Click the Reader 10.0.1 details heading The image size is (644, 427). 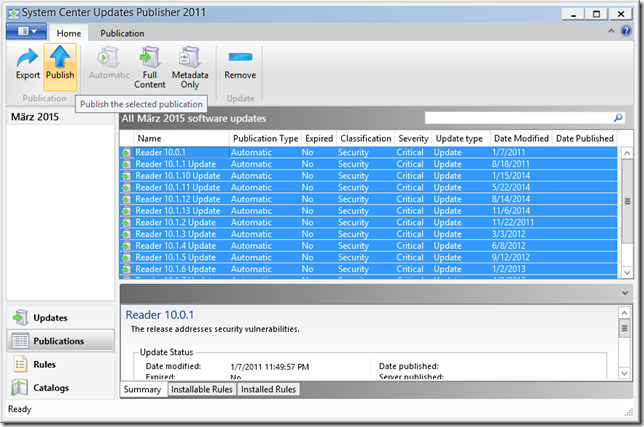(159, 315)
